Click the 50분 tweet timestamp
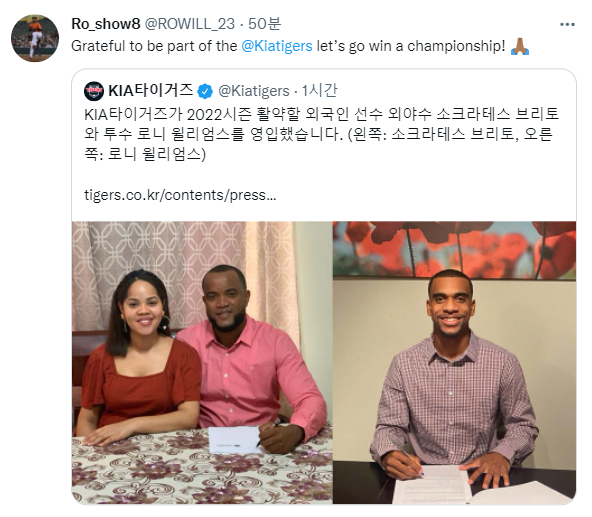592x517 pixels. click(264, 24)
